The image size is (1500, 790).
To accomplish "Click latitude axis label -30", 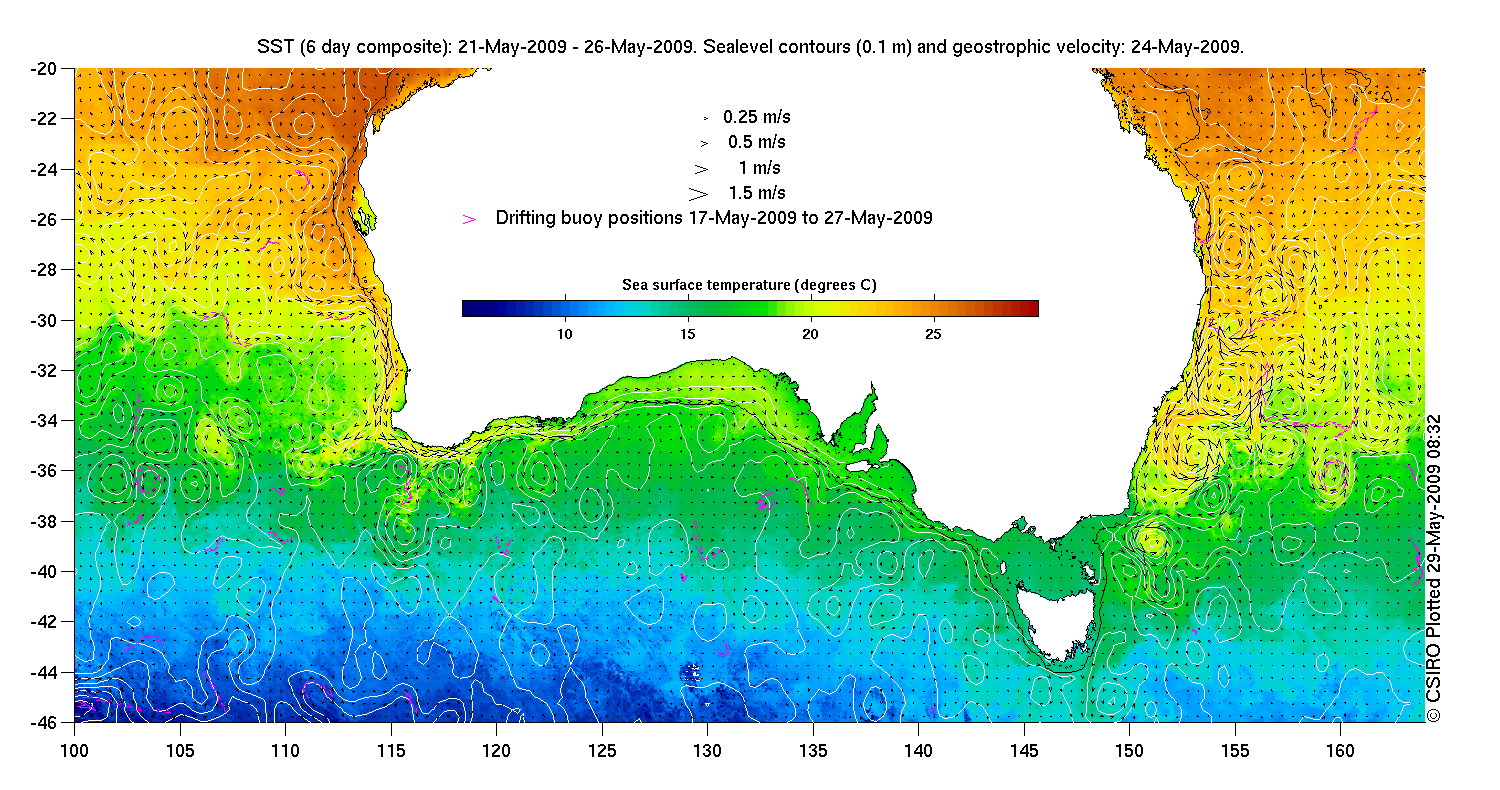I will click(x=45, y=320).
